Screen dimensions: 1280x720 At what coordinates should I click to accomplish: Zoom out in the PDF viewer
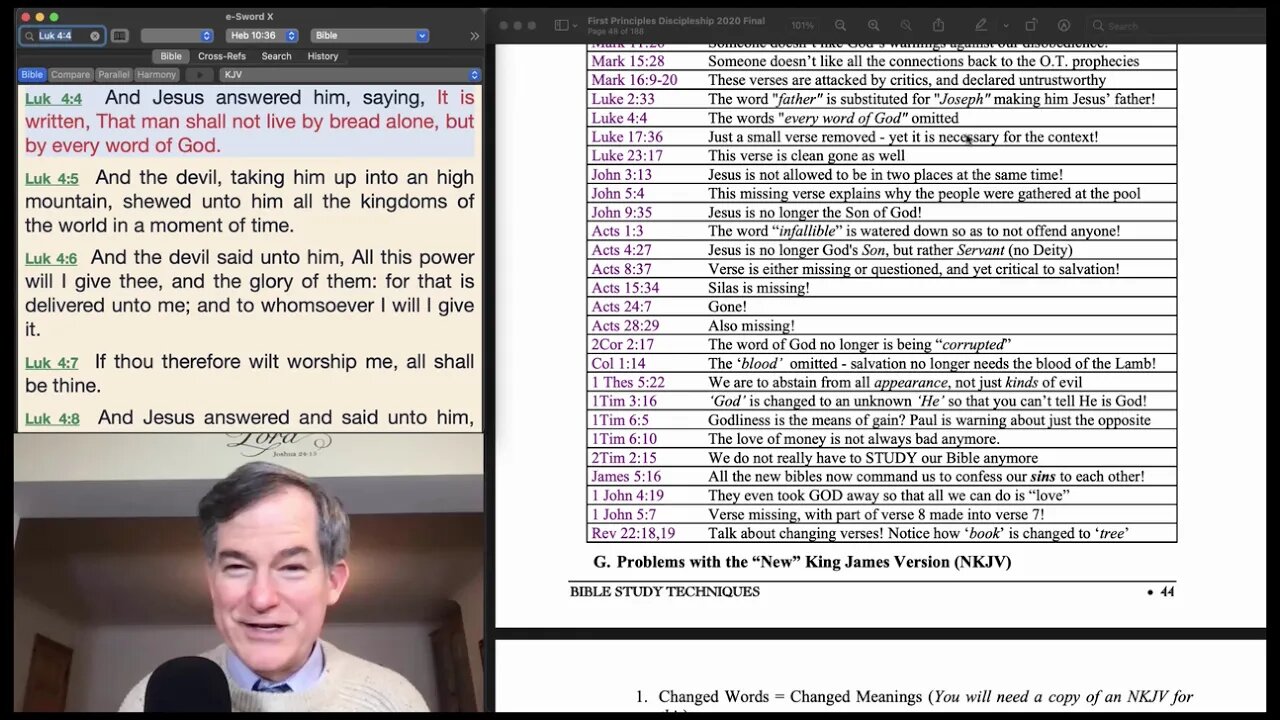[841, 25]
